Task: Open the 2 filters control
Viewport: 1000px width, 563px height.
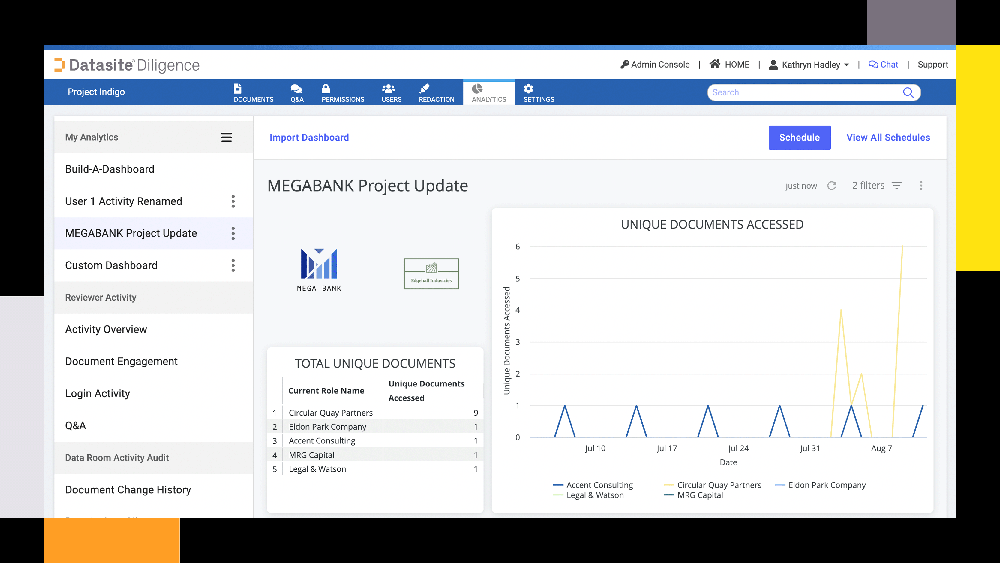Action: click(877, 186)
